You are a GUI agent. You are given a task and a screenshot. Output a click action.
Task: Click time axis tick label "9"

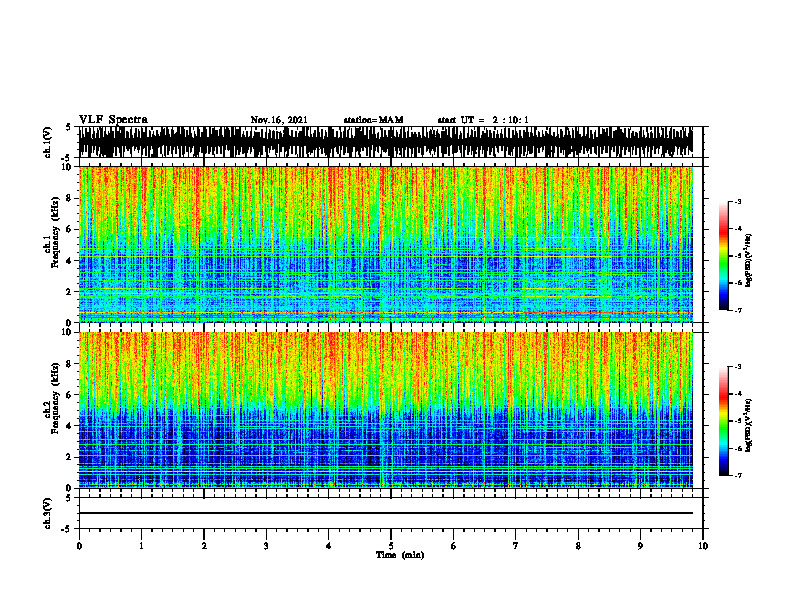pos(640,546)
